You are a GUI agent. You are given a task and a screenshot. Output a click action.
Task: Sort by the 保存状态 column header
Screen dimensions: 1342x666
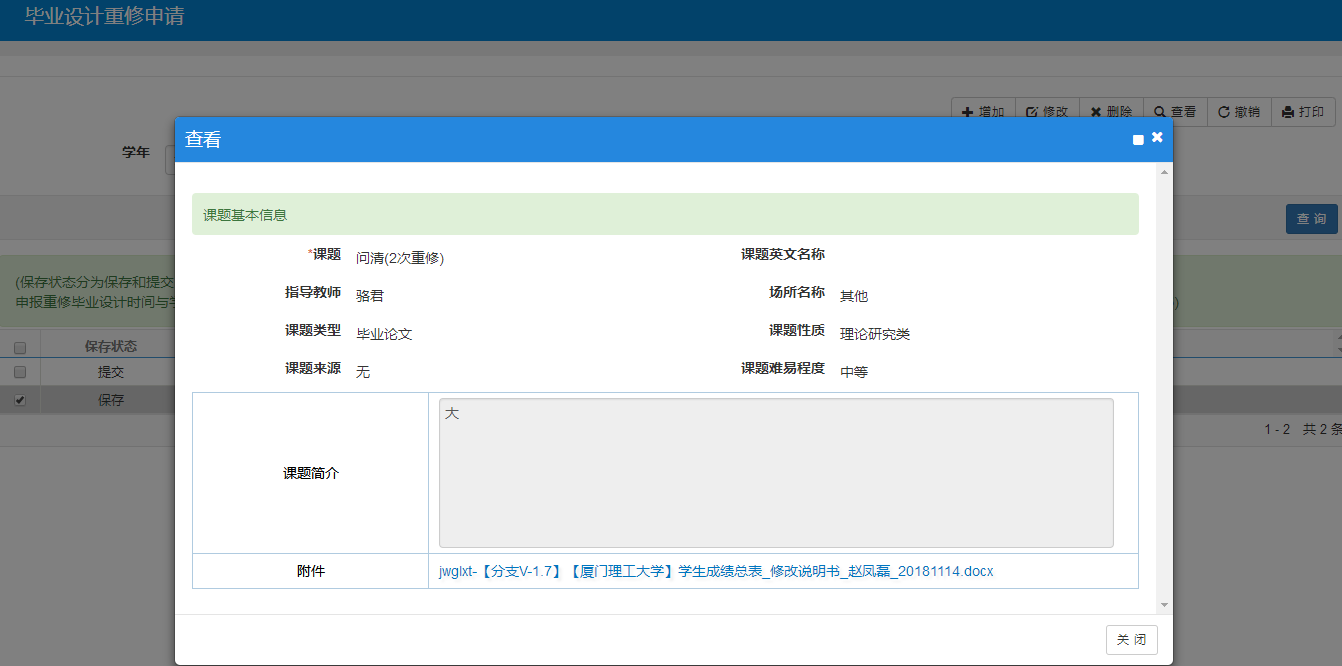tap(110, 346)
